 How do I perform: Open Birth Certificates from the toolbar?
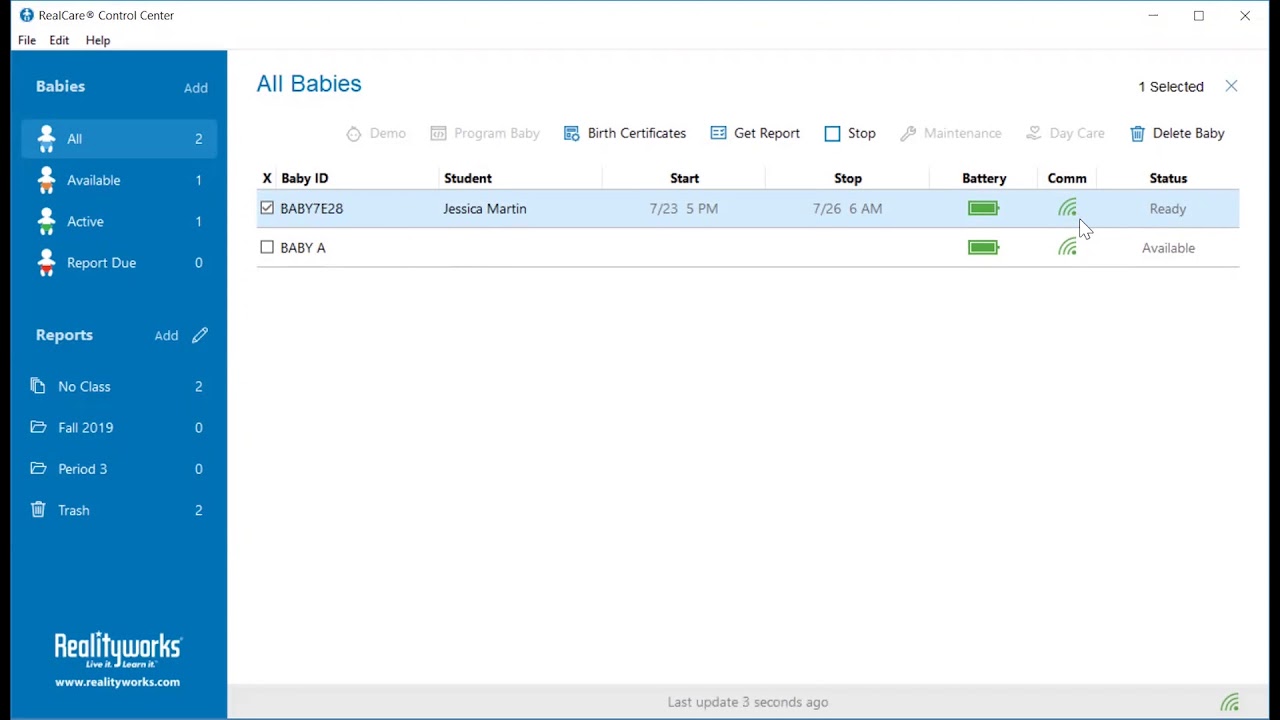(625, 133)
